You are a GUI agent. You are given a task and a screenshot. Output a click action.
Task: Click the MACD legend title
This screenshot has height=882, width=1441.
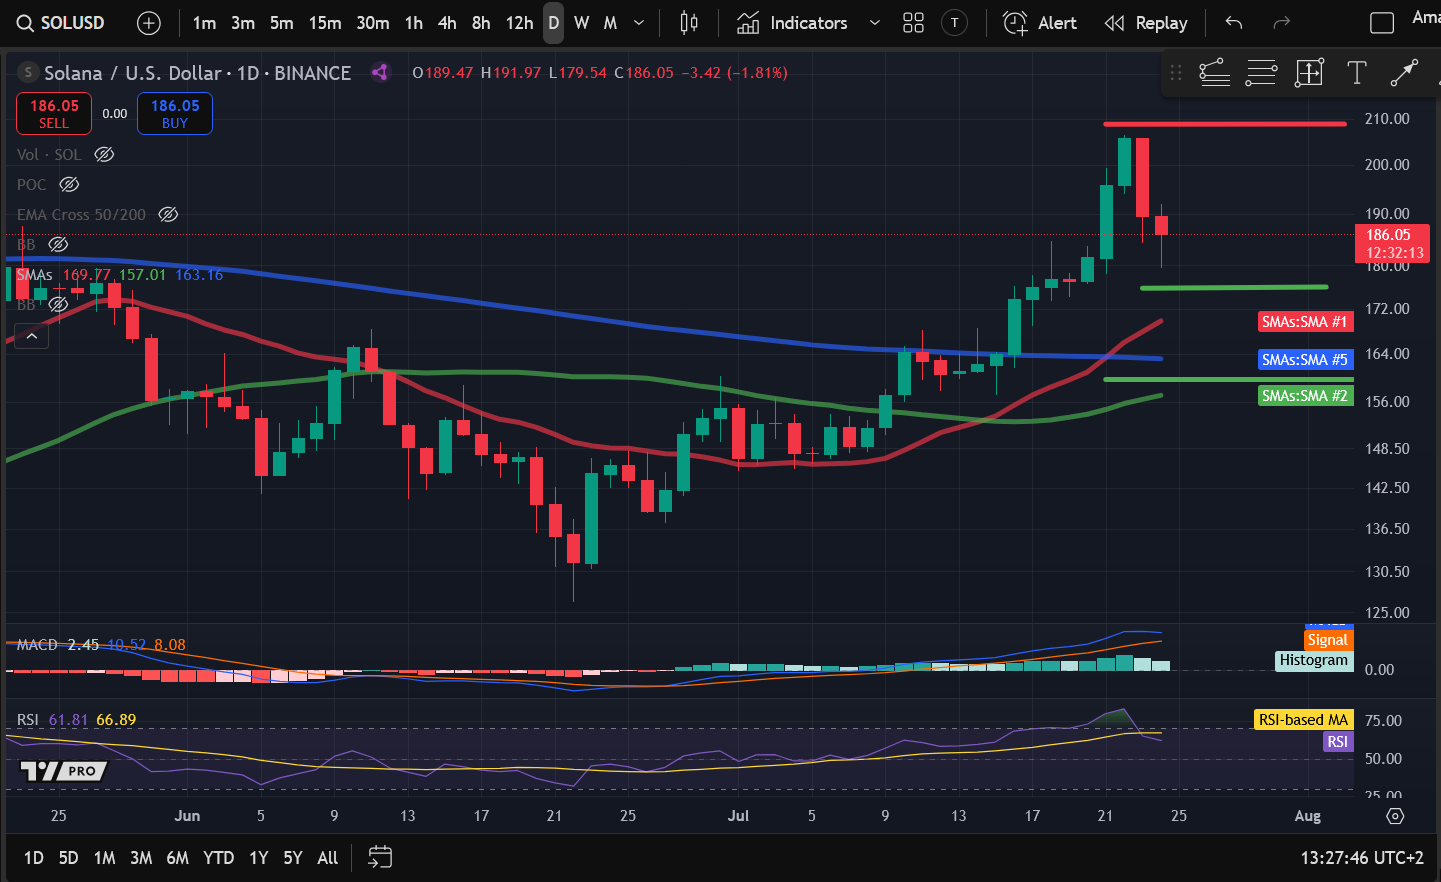37,645
